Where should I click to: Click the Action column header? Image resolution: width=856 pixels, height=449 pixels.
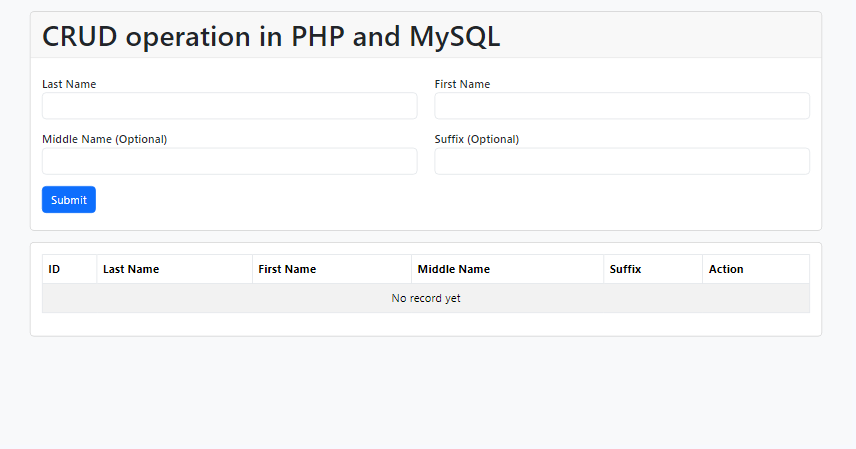(x=756, y=269)
